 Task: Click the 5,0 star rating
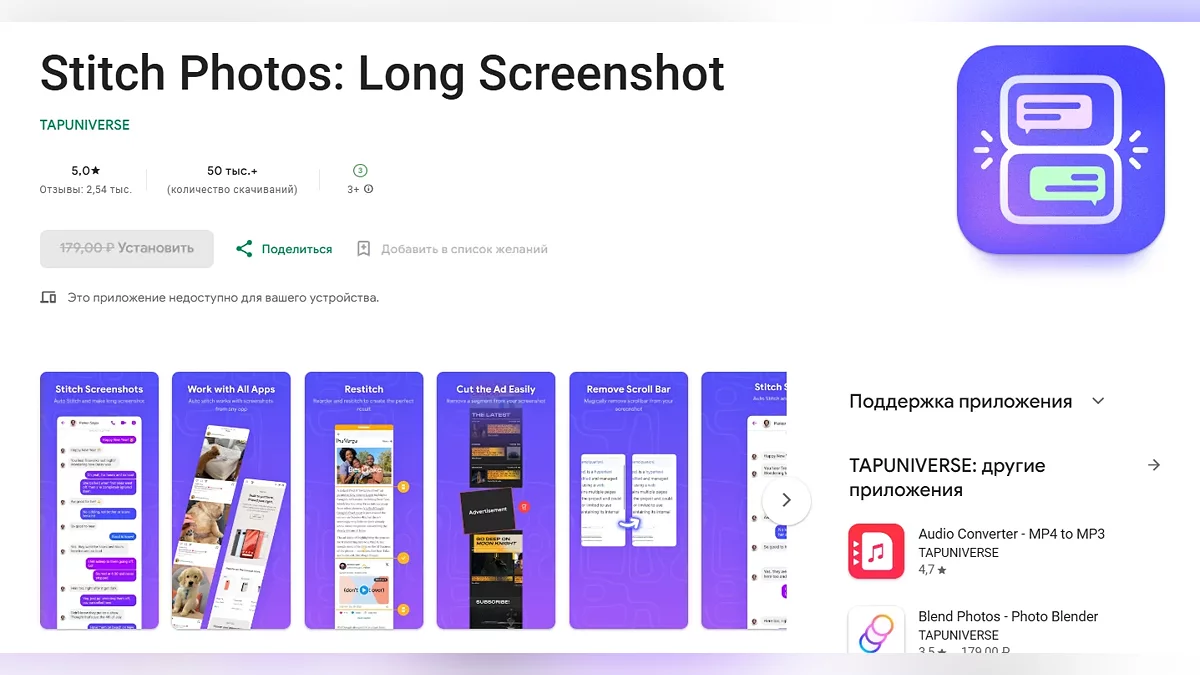tap(85, 171)
